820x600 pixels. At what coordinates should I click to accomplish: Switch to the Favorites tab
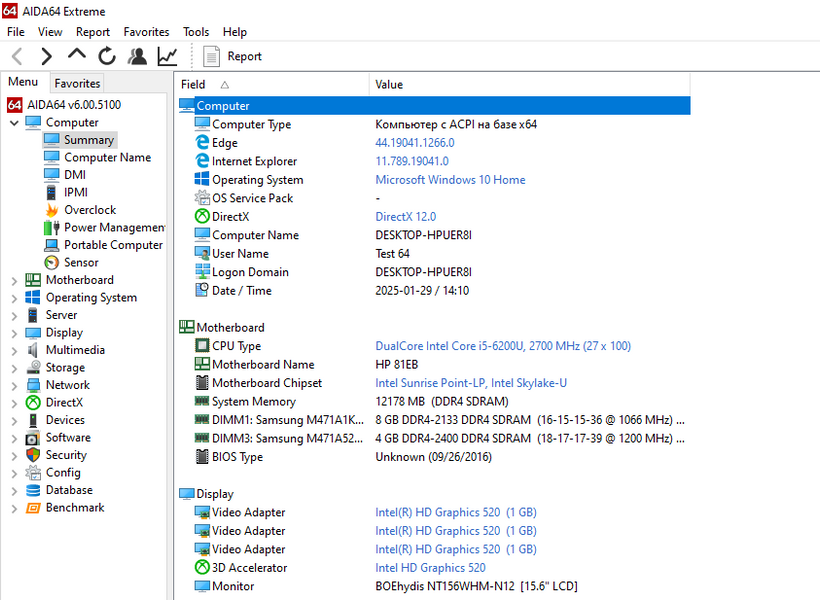pyautogui.click(x=77, y=83)
